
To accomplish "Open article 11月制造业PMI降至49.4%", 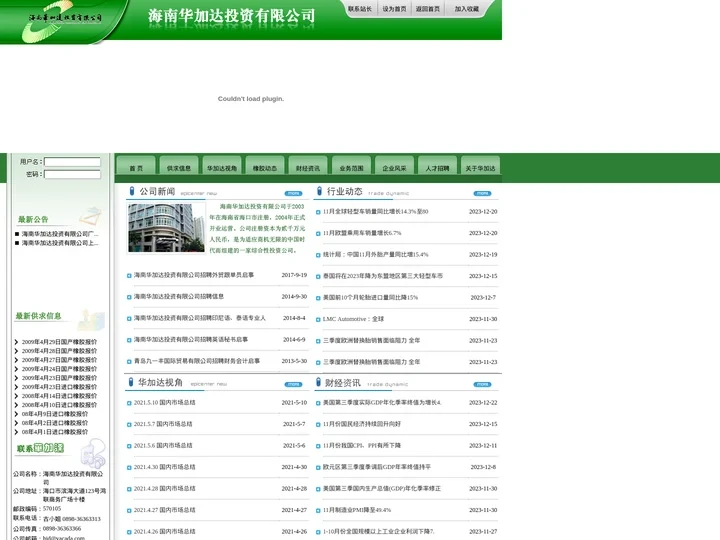I will 357,510.
